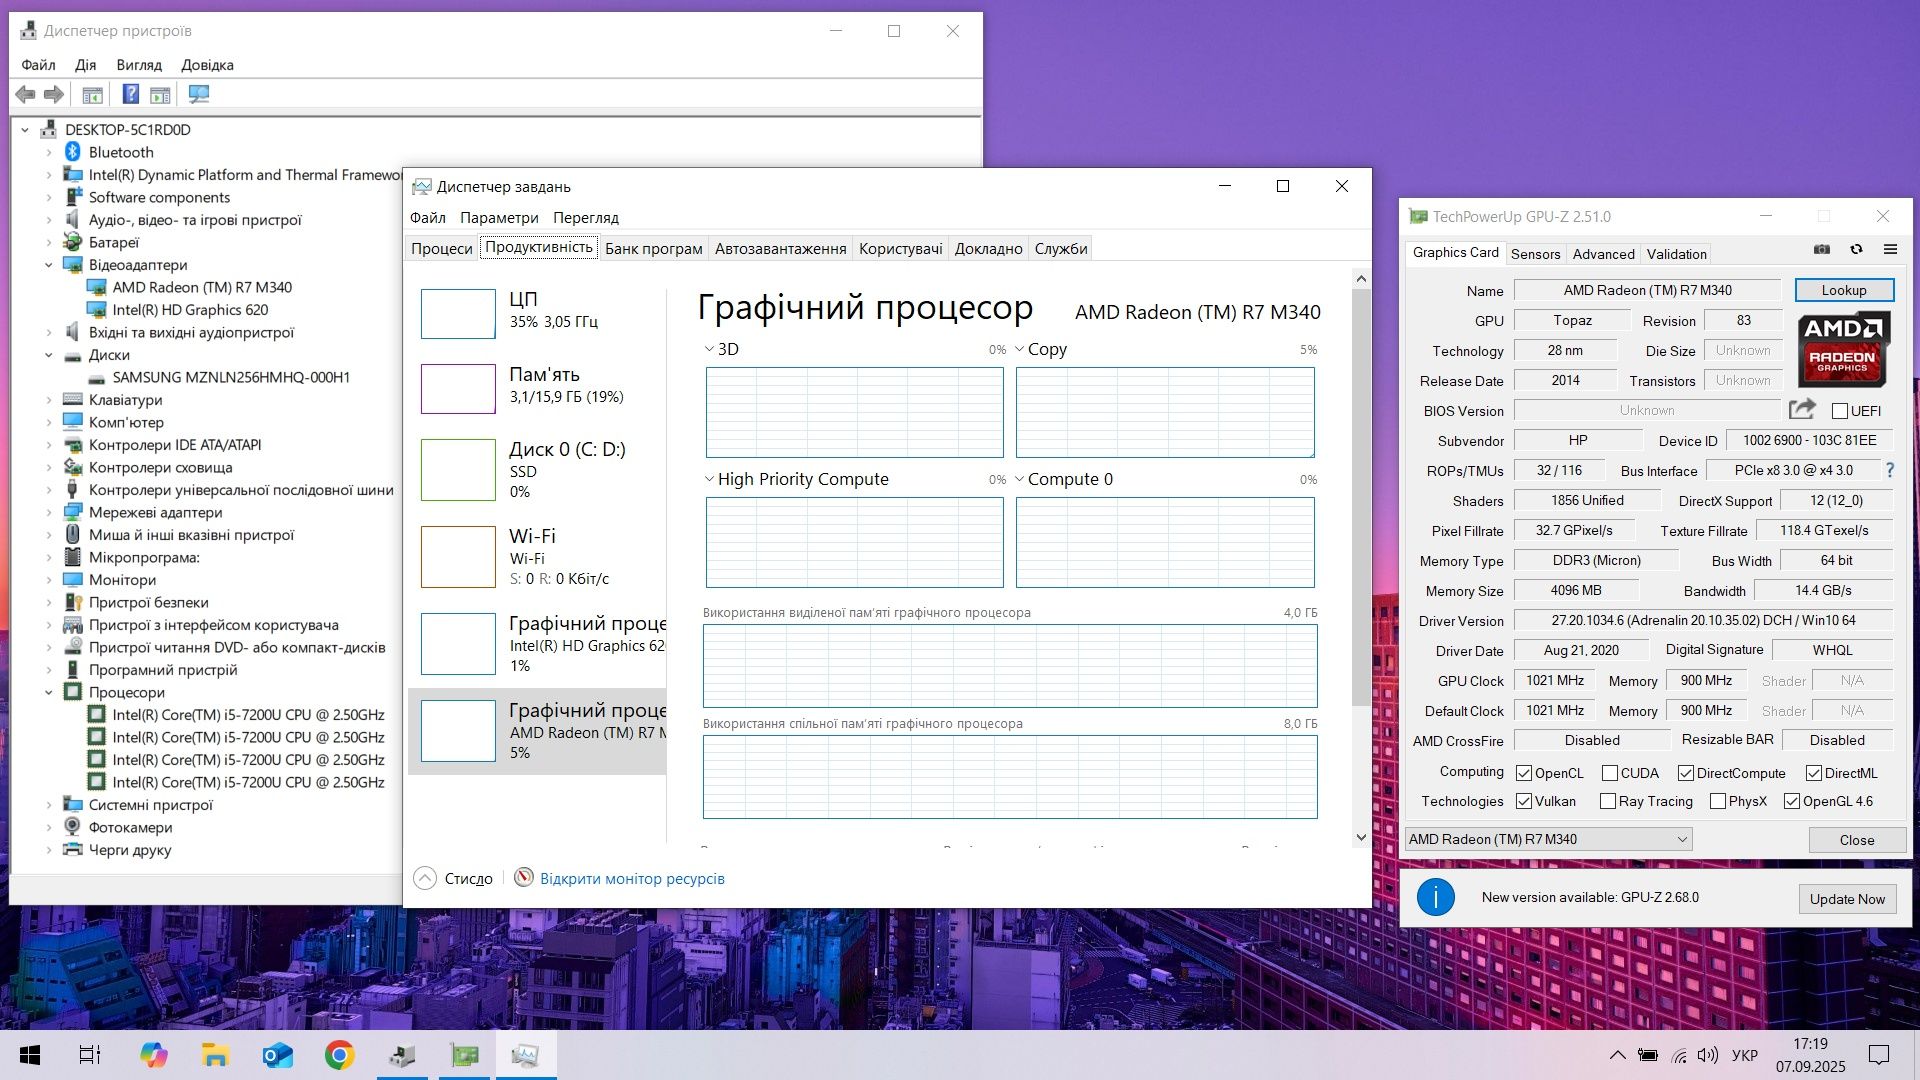Toggle the PhysX checkbox
The height and width of the screenshot is (1080, 1920).
click(1718, 801)
